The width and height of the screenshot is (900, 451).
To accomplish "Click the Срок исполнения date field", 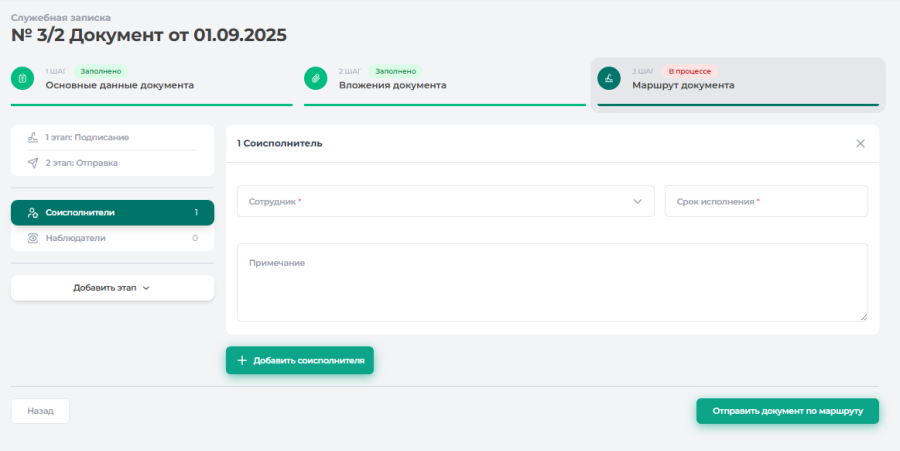I will tap(766, 201).
